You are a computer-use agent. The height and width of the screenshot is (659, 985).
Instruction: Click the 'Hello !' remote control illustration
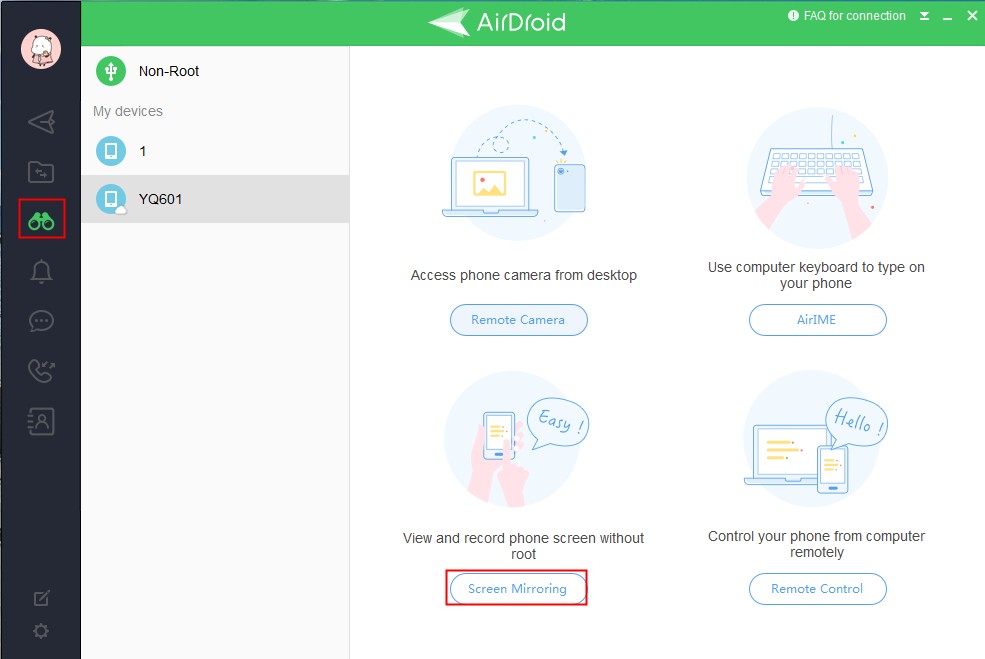tap(815, 438)
